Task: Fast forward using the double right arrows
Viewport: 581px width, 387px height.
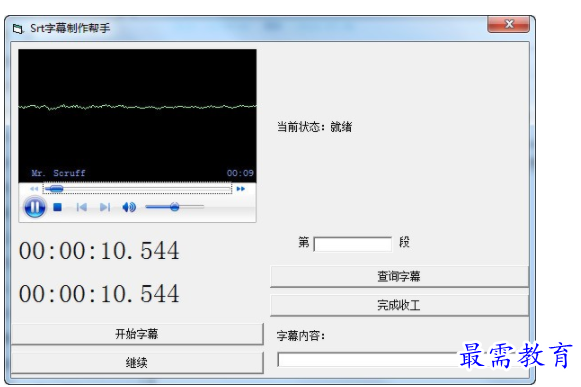Action: (x=241, y=189)
